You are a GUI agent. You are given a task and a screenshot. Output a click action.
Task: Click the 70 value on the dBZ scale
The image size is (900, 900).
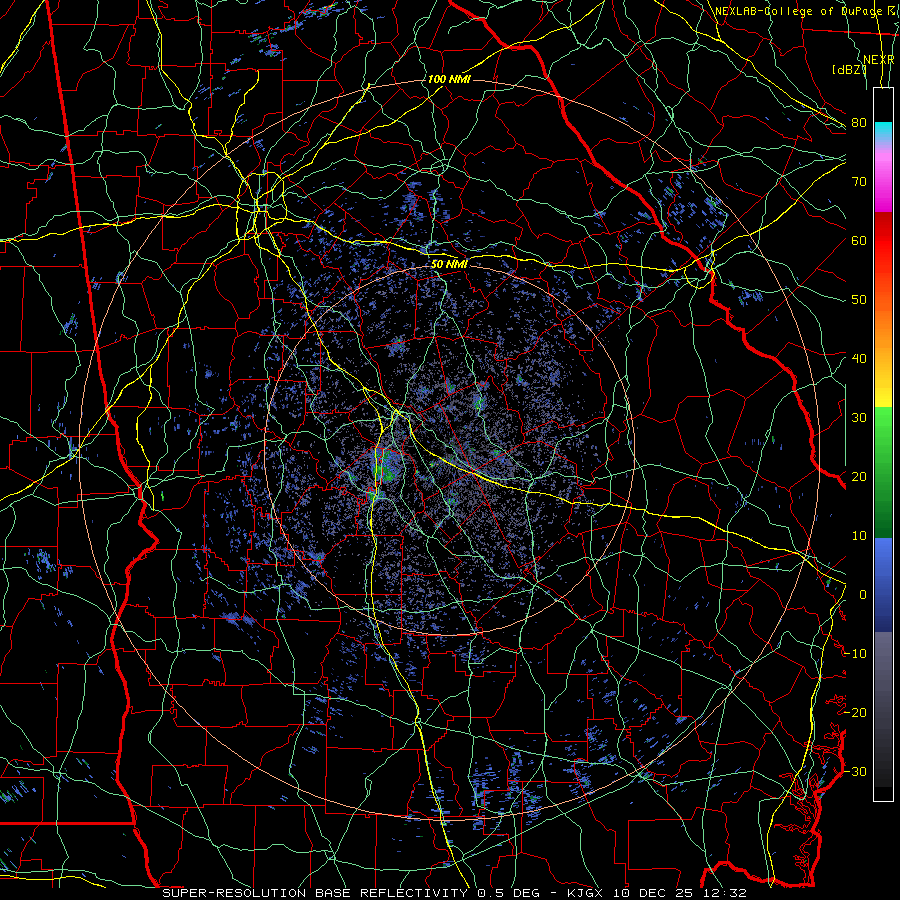[x=859, y=181]
